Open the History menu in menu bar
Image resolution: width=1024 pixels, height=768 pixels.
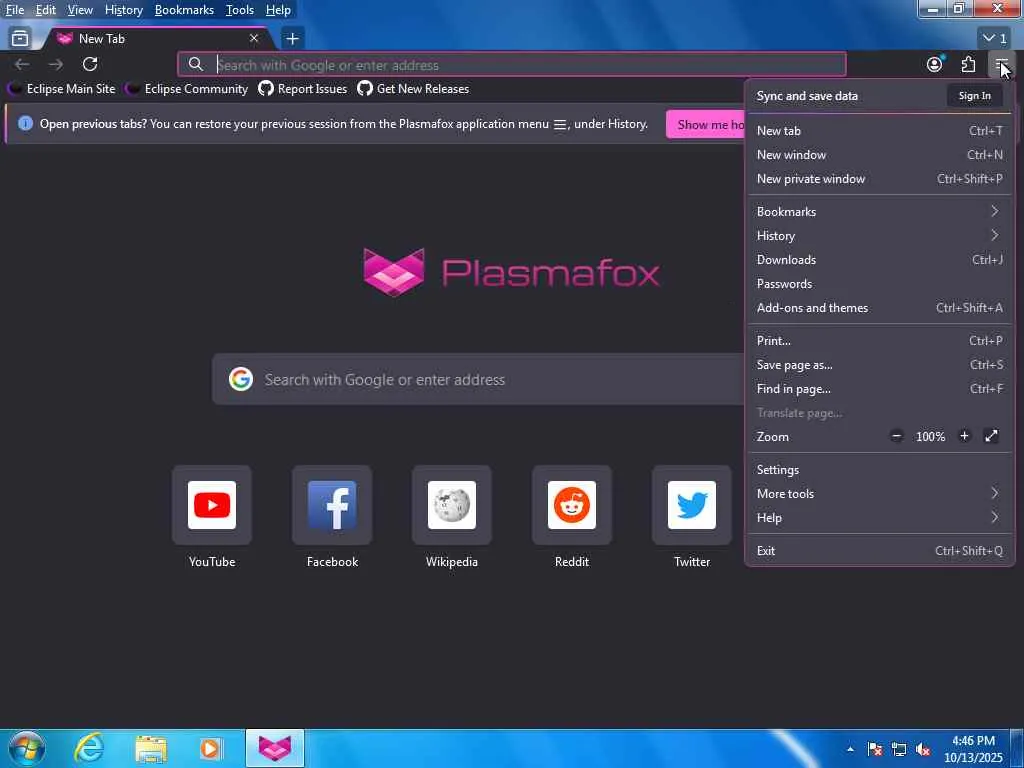coord(124,10)
